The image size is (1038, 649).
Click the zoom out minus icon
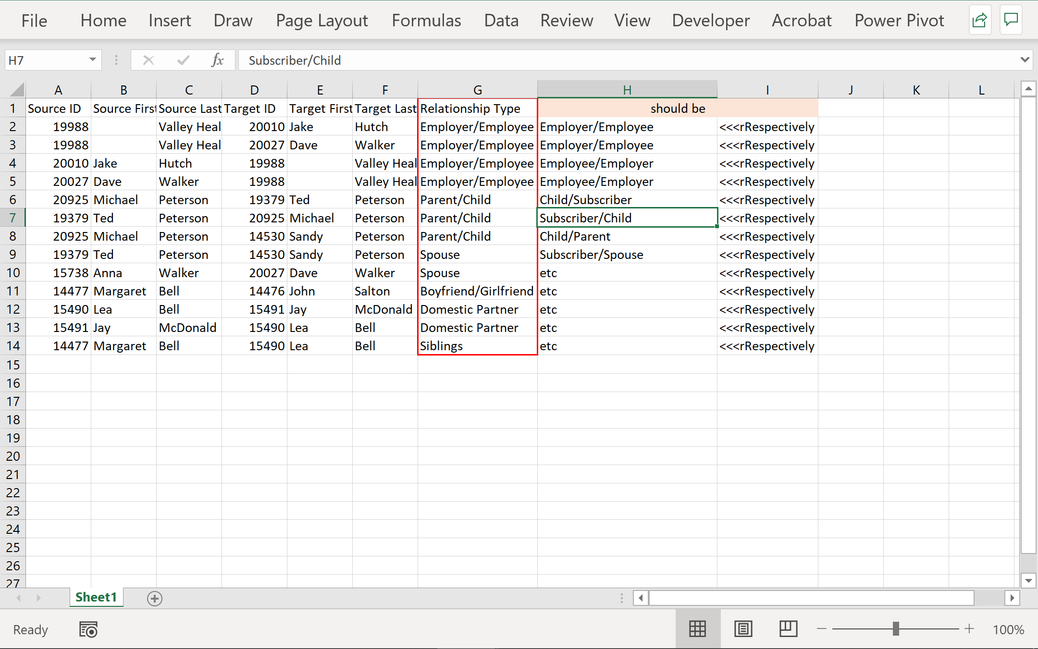tap(822, 628)
